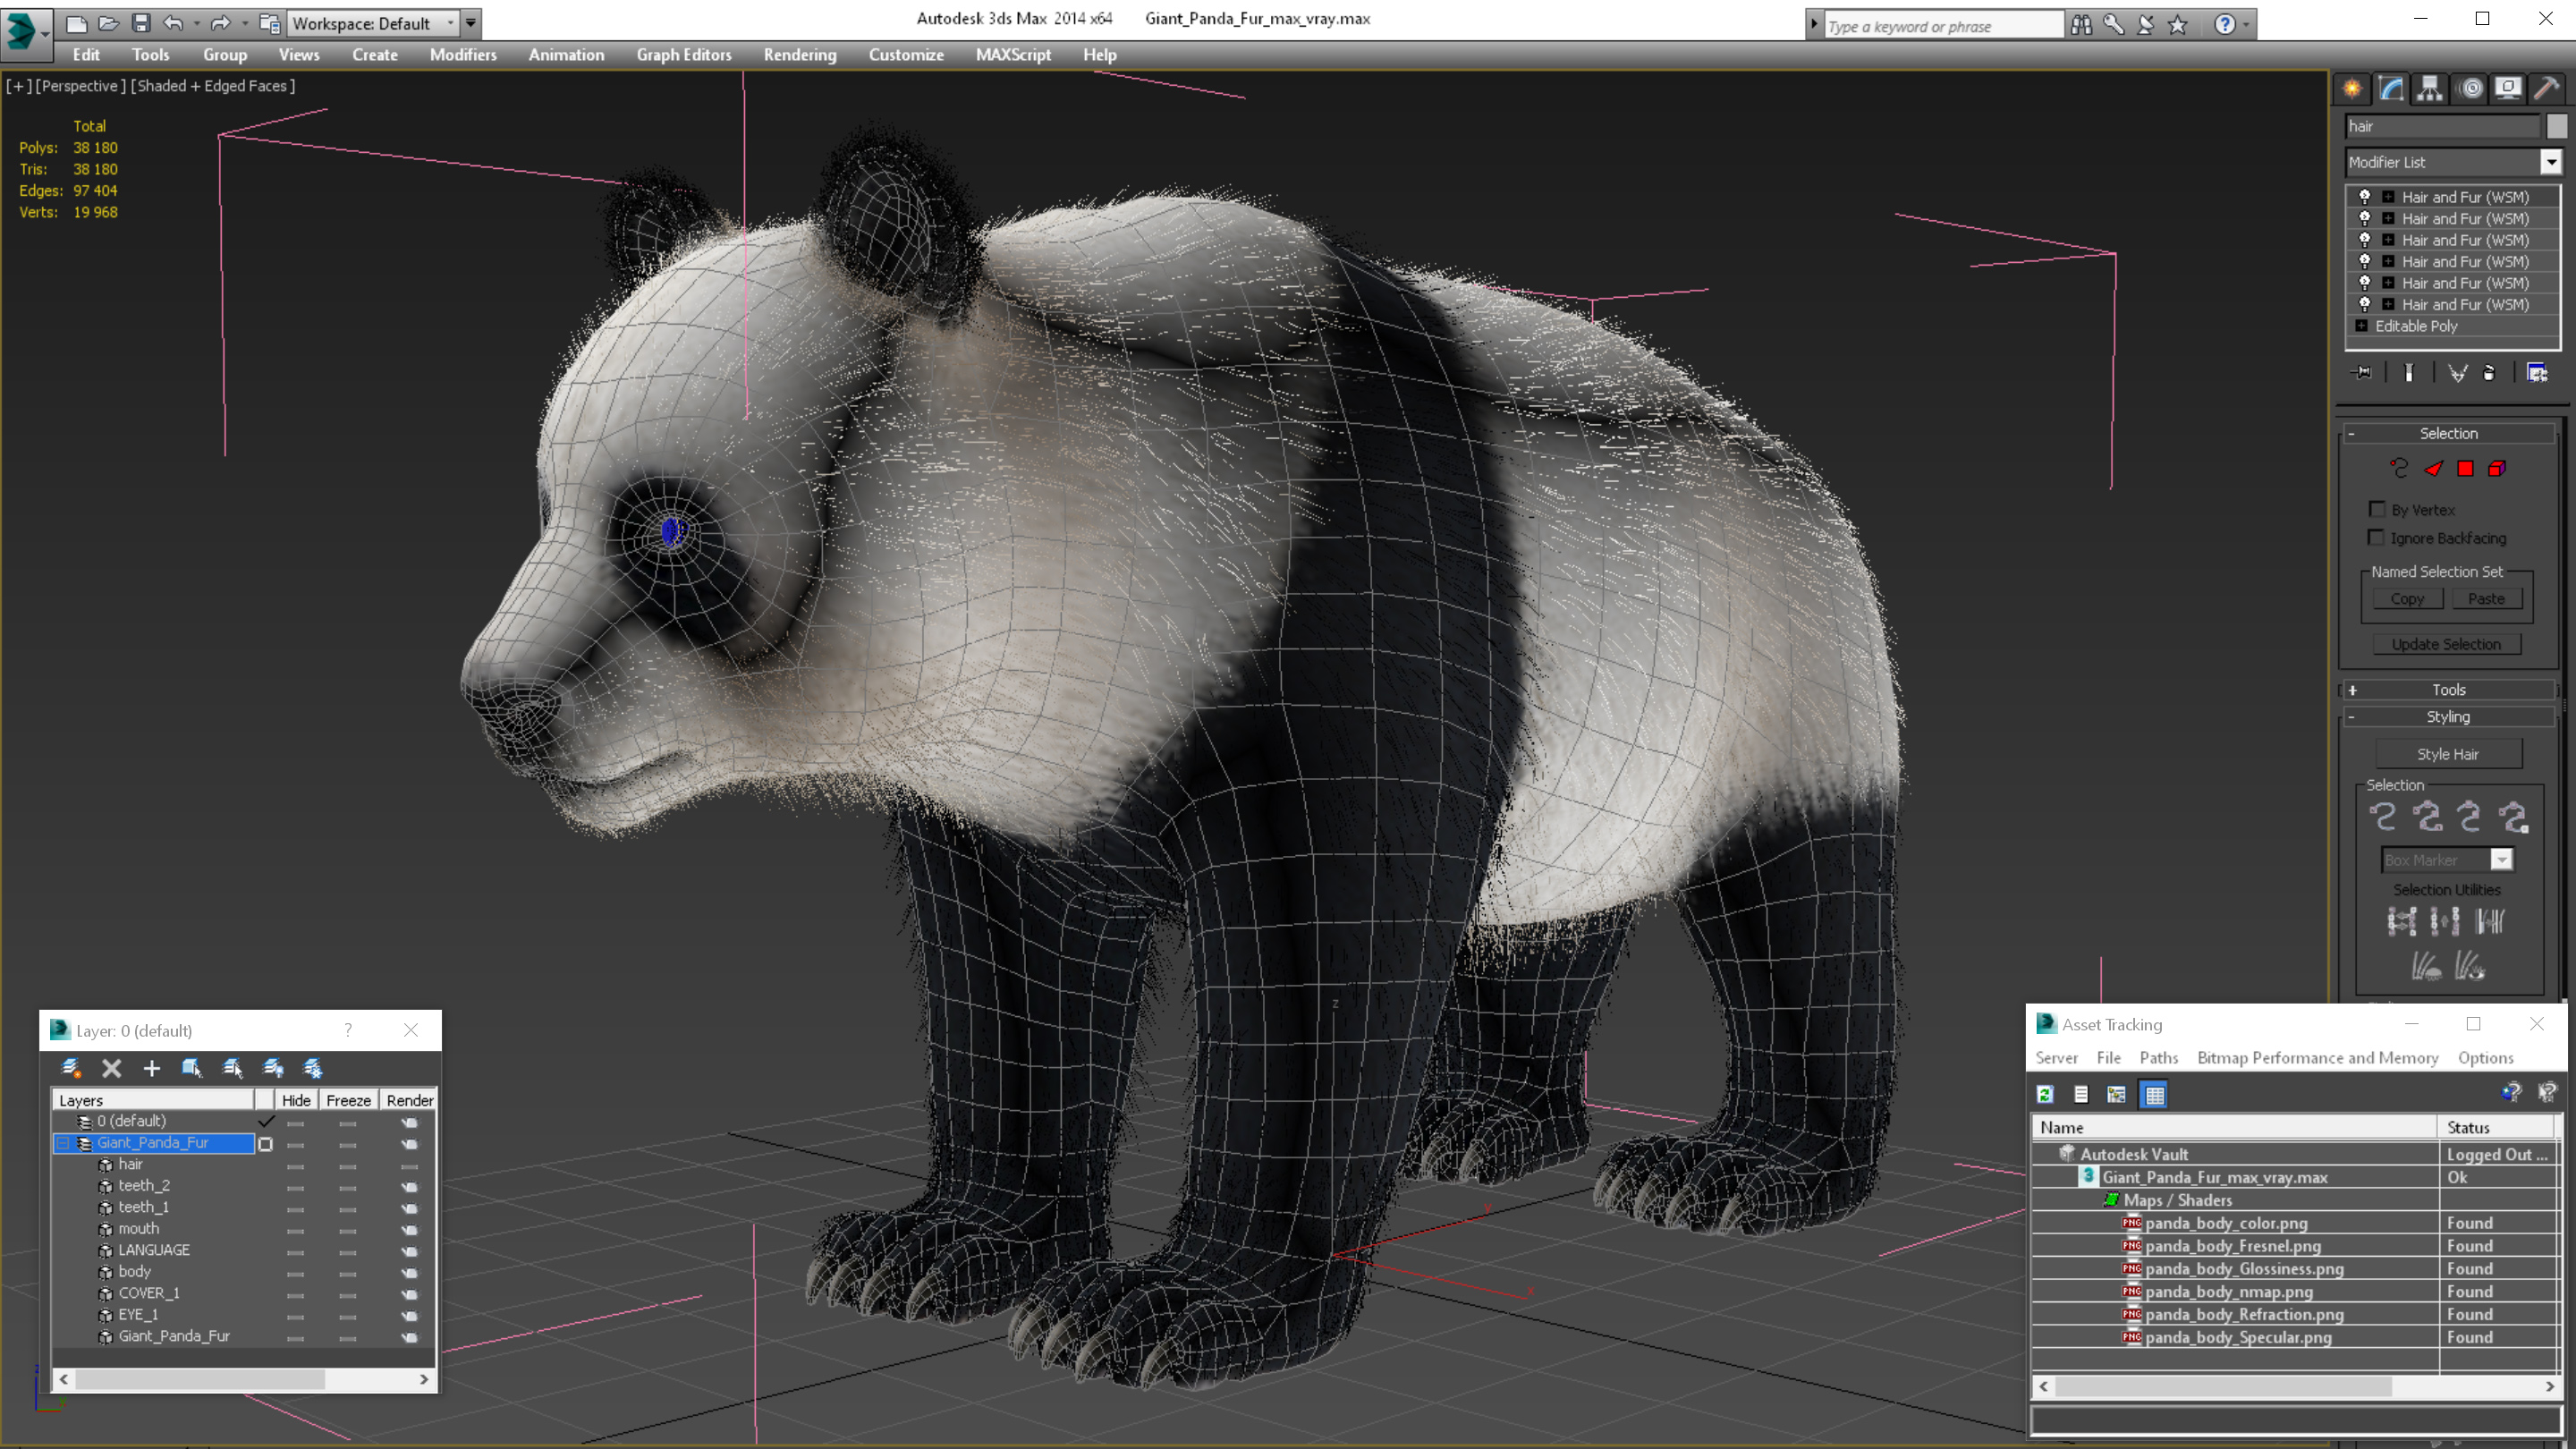Open Configure Modifier Sets icon
The image size is (2576, 1449).
2537,373
